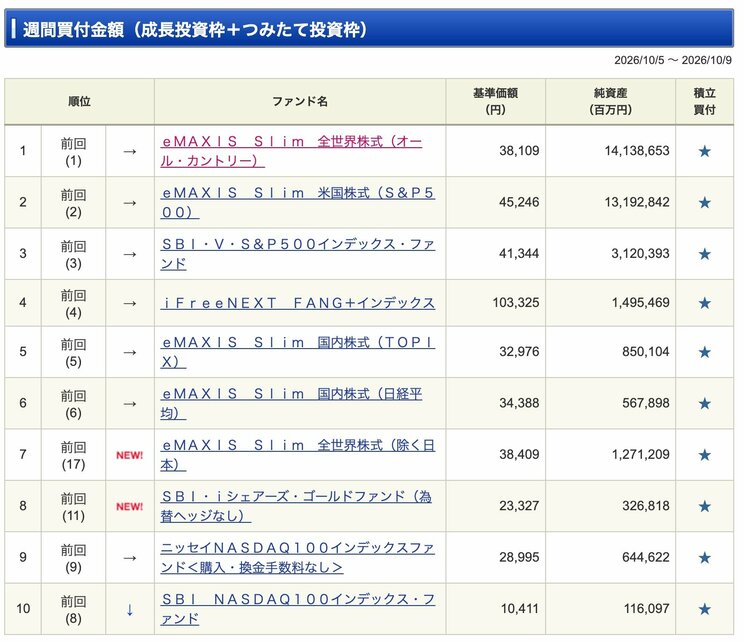Image resolution: width=744 pixels, height=642 pixels.
Task: Click the 順位 column header
Action: [x=79, y=102]
